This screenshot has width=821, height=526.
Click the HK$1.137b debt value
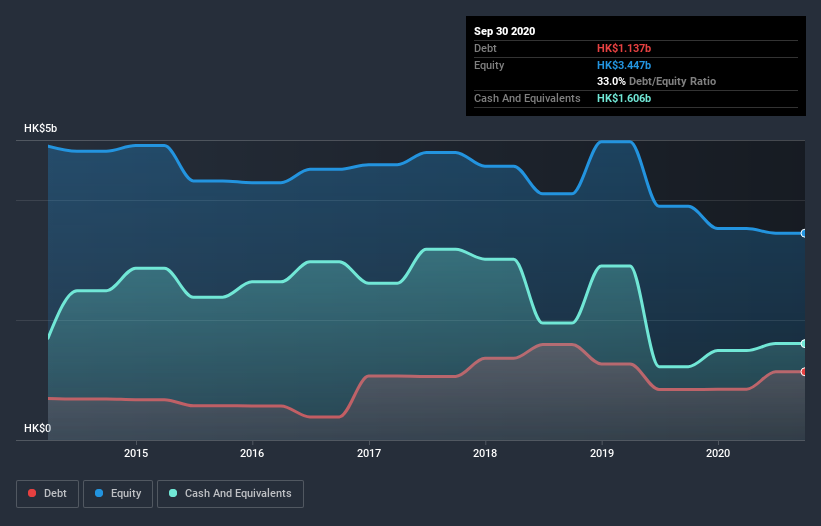pyautogui.click(x=624, y=49)
